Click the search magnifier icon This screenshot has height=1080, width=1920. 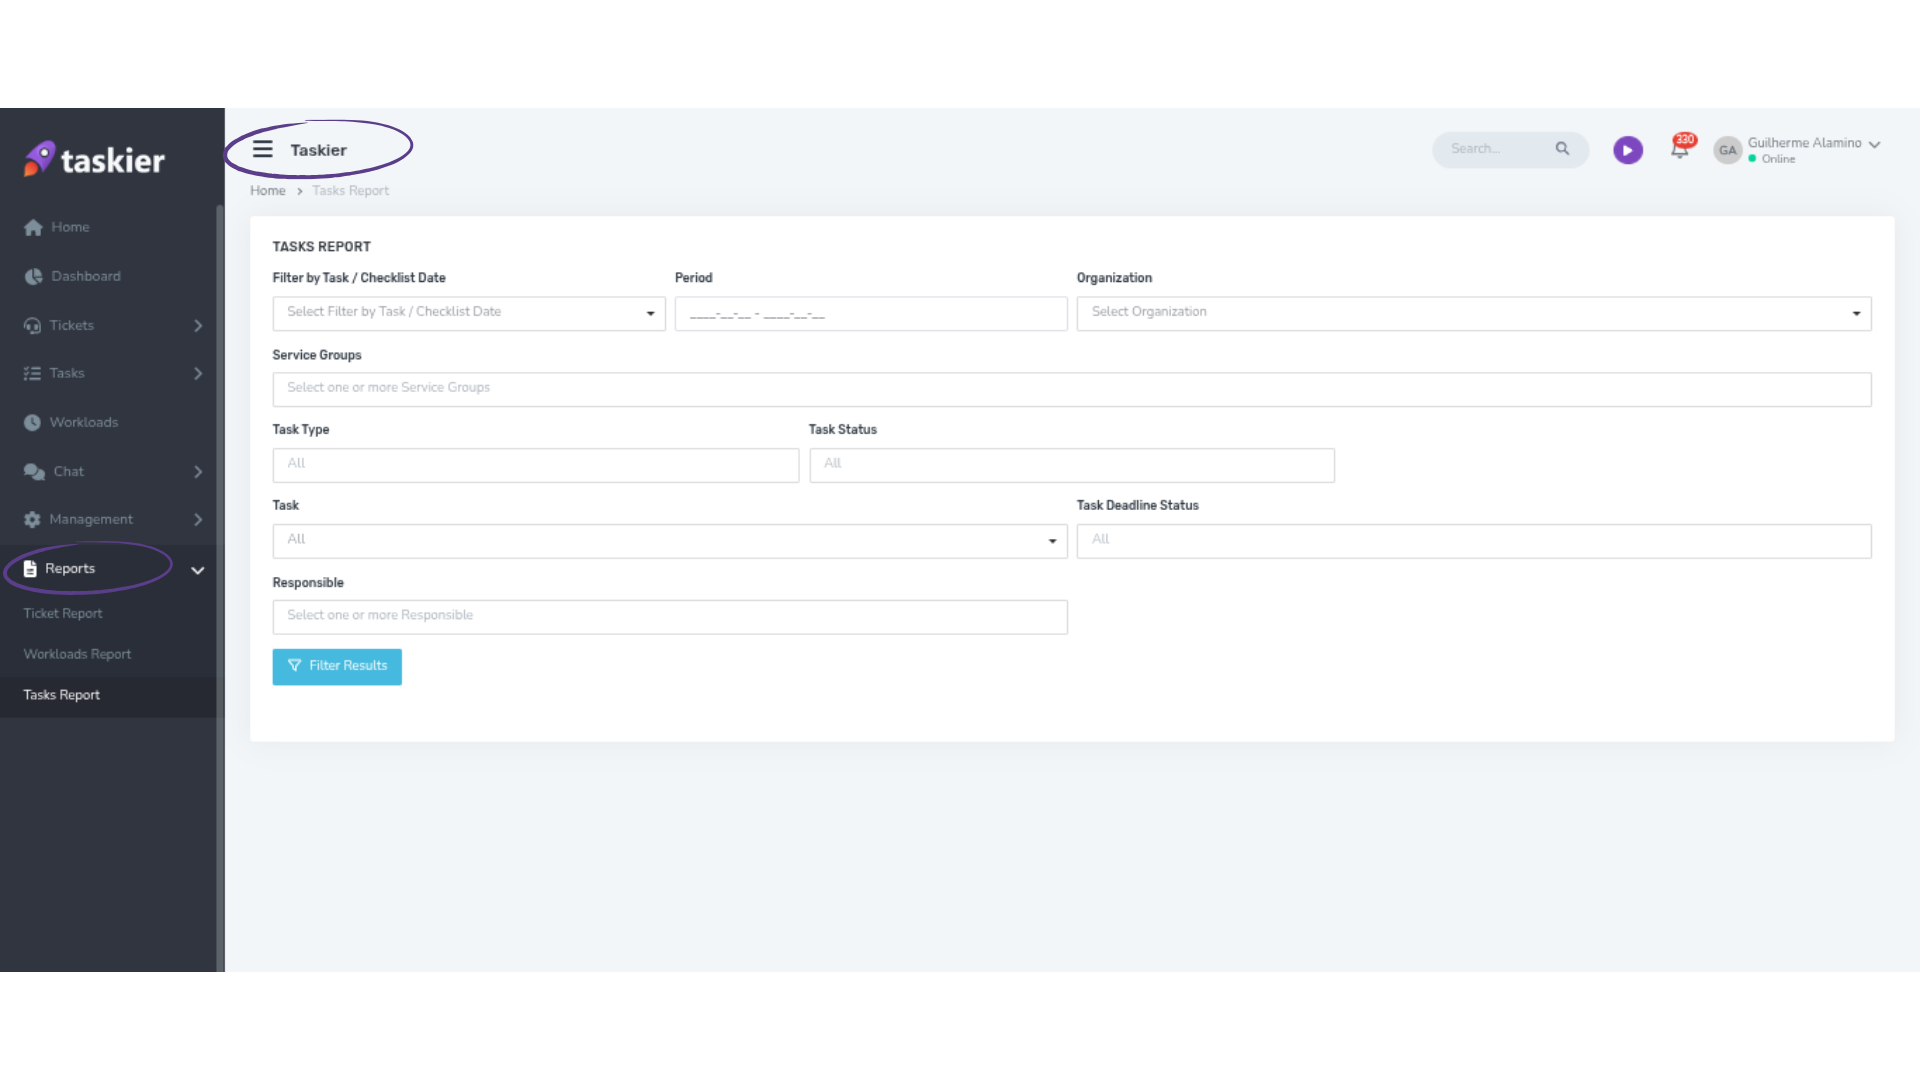1562,149
